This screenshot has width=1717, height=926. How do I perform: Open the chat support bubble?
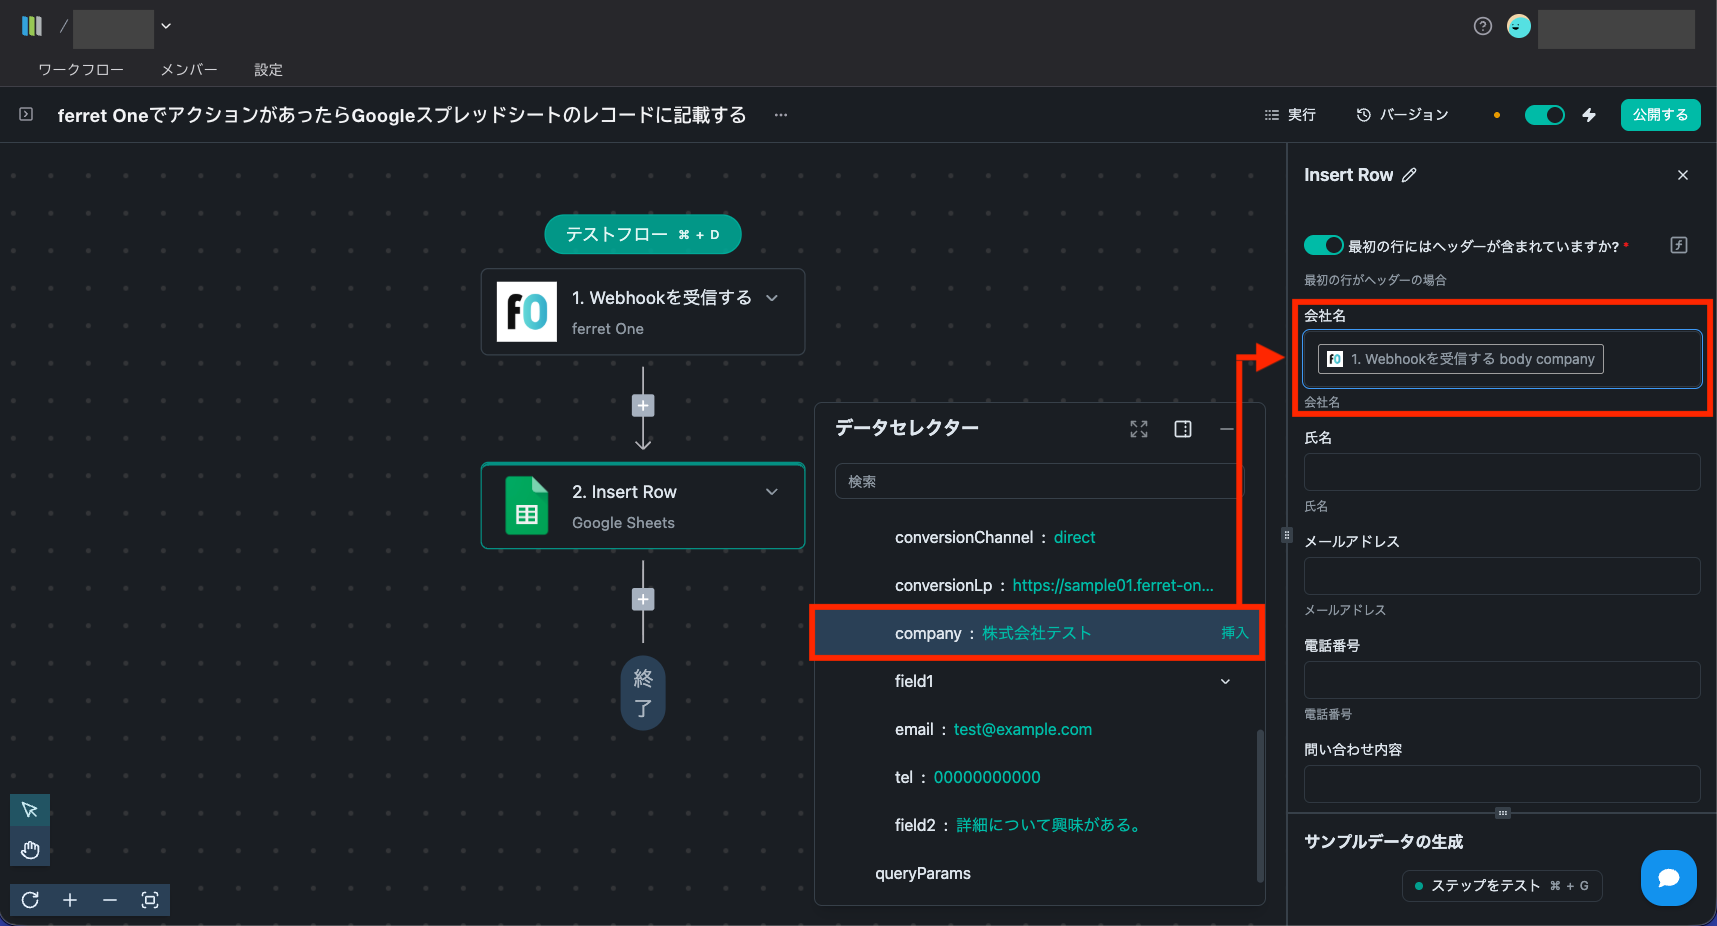coord(1668,878)
